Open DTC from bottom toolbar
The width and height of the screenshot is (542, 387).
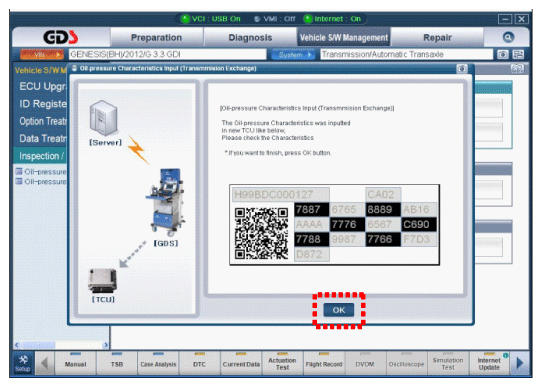tap(199, 364)
